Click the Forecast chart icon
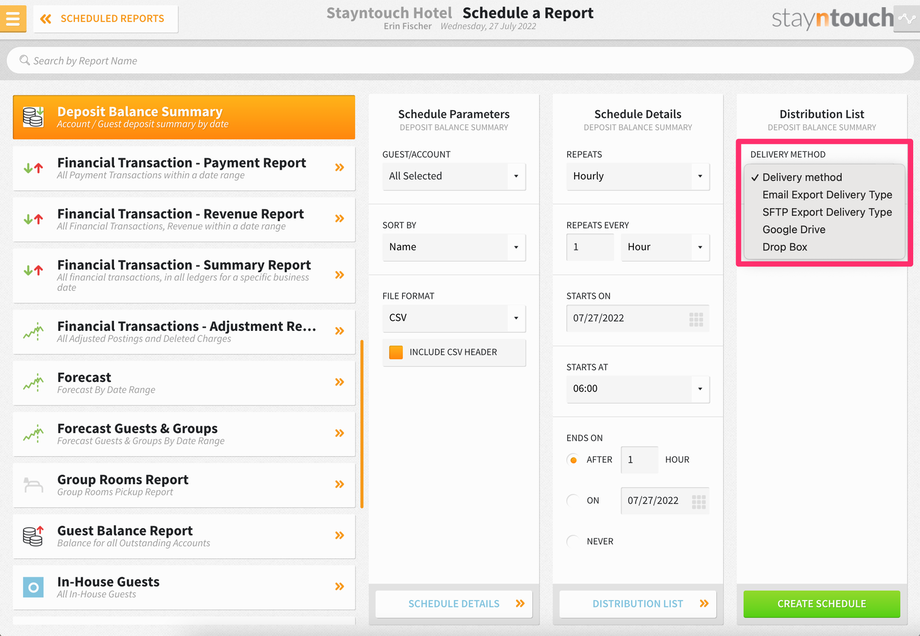920x636 pixels. [x=33, y=383]
